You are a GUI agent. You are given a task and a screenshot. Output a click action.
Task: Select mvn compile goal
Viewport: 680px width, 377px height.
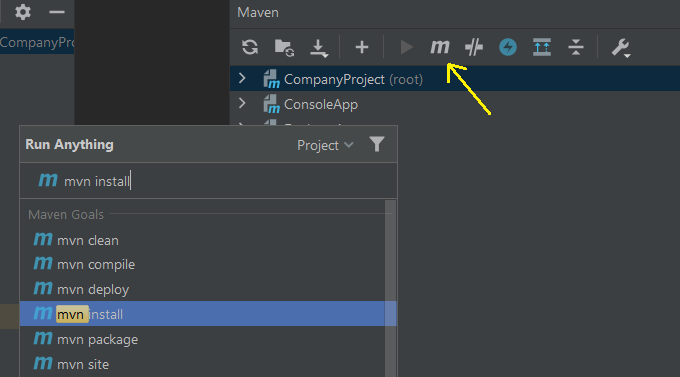(x=203, y=264)
